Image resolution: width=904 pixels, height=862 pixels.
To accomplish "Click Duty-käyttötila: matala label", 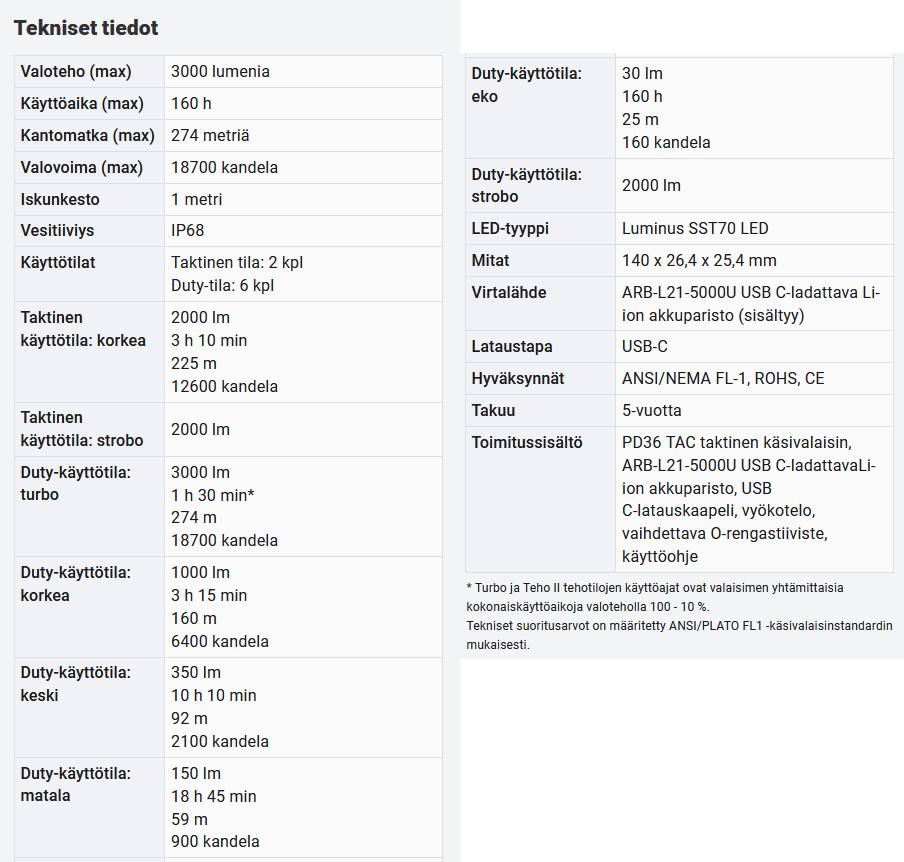I will click(76, 784).
